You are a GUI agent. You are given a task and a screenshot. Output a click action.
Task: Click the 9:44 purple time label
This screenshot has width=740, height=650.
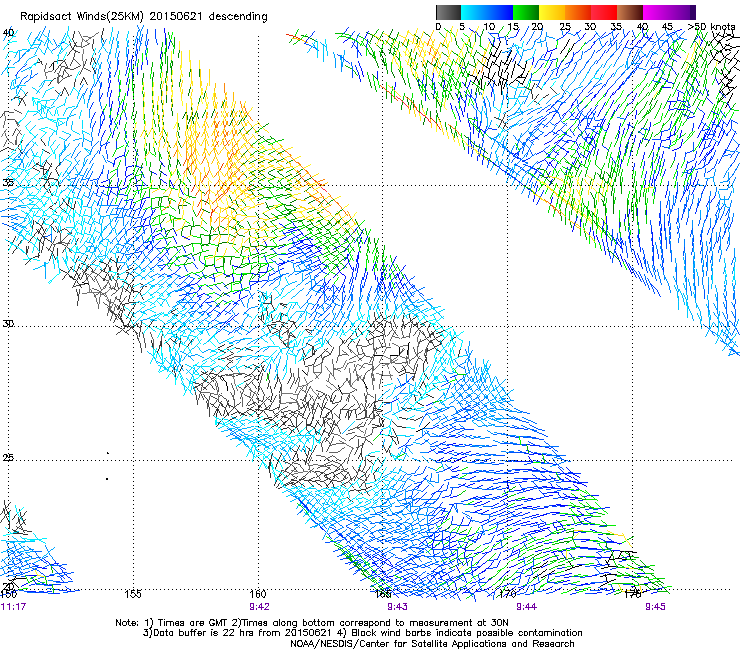tap(526, 607)
